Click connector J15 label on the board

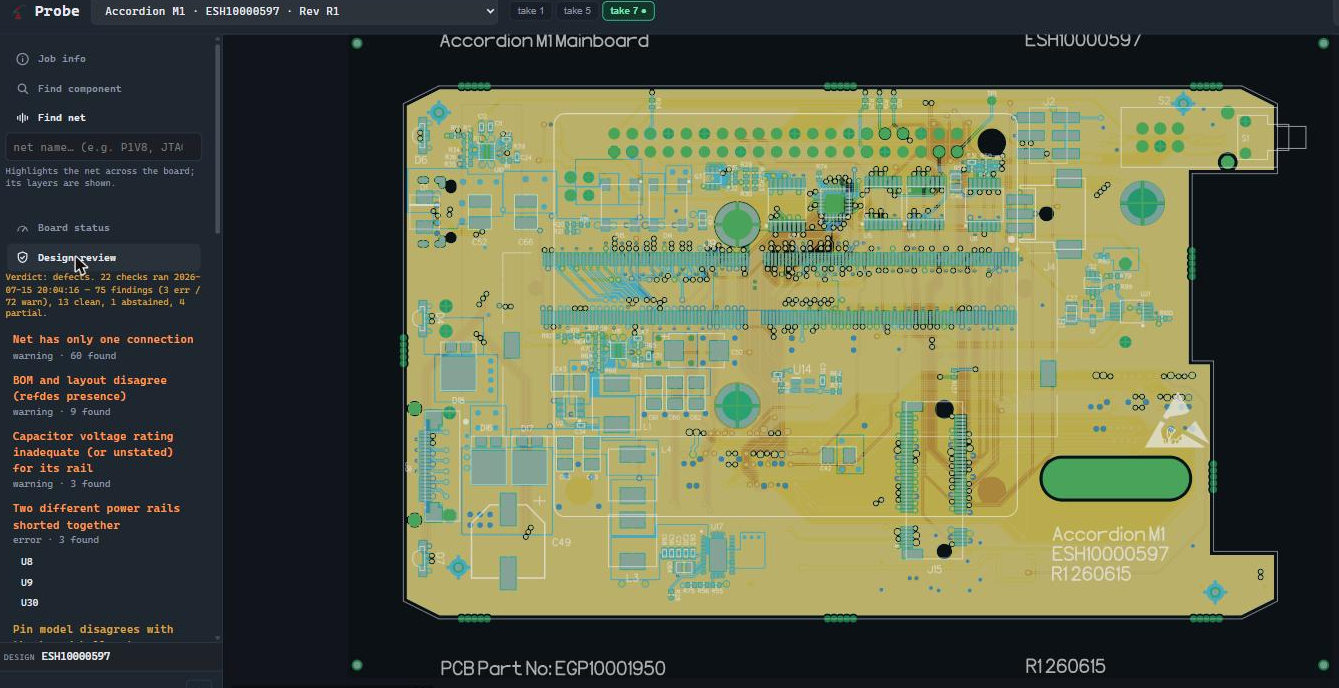(934, 569)
